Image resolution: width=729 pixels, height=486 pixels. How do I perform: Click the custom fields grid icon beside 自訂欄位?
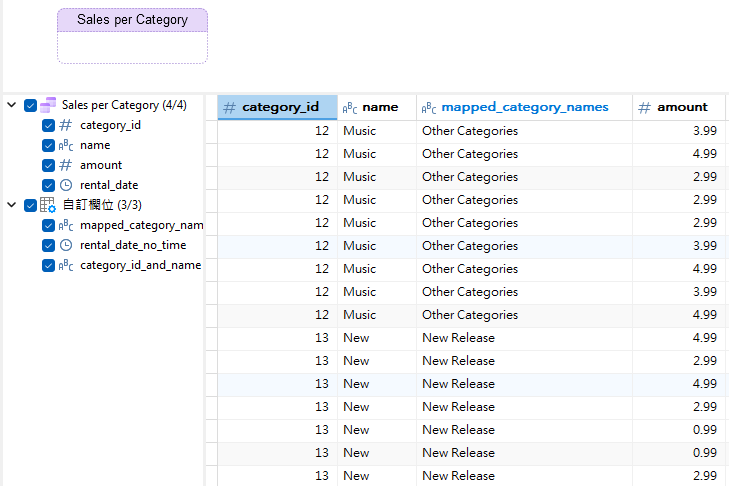[48, 205]
